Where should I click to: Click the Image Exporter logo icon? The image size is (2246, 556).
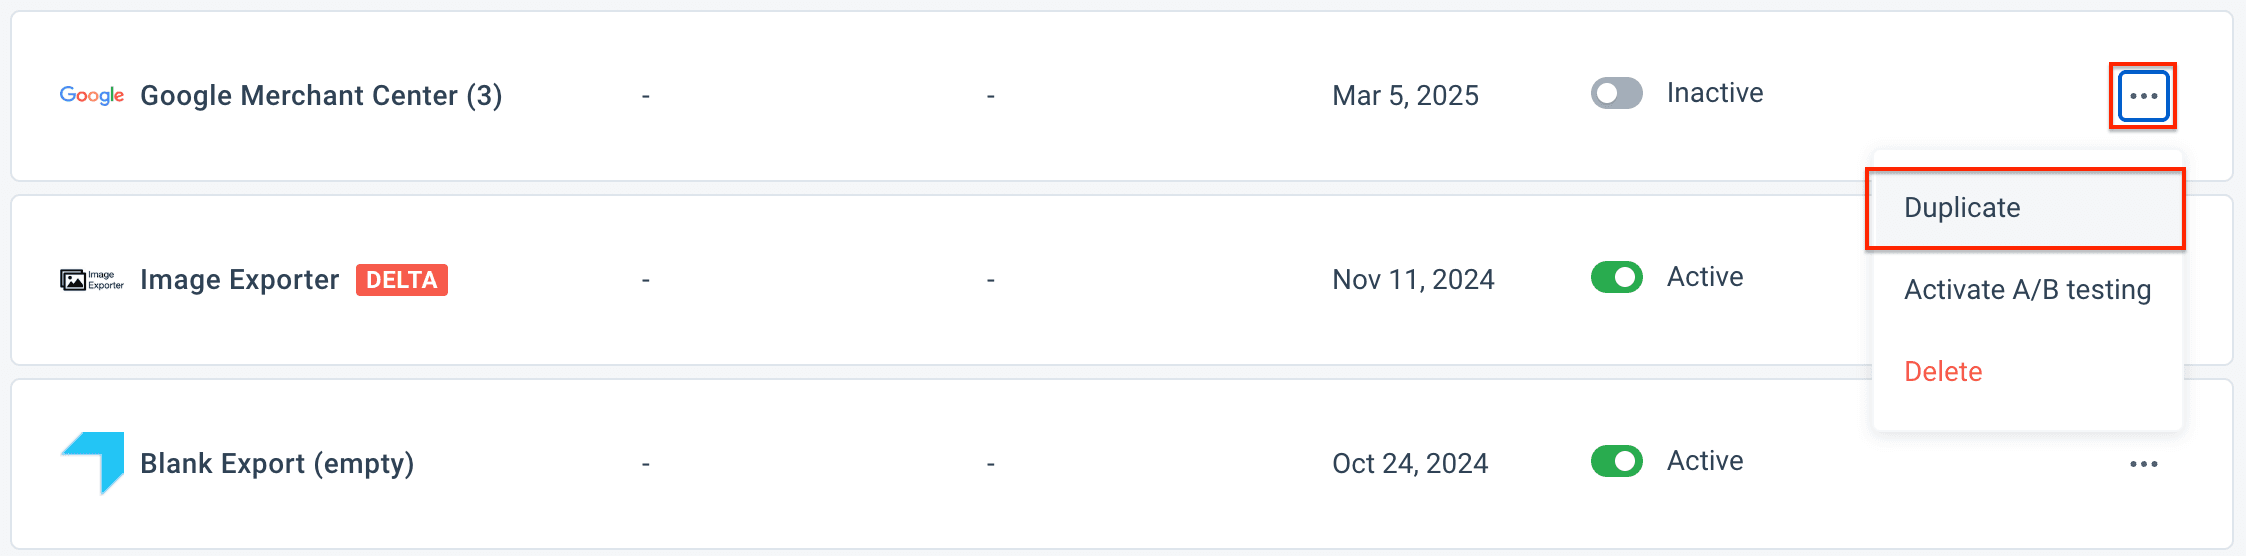(92, 280)
